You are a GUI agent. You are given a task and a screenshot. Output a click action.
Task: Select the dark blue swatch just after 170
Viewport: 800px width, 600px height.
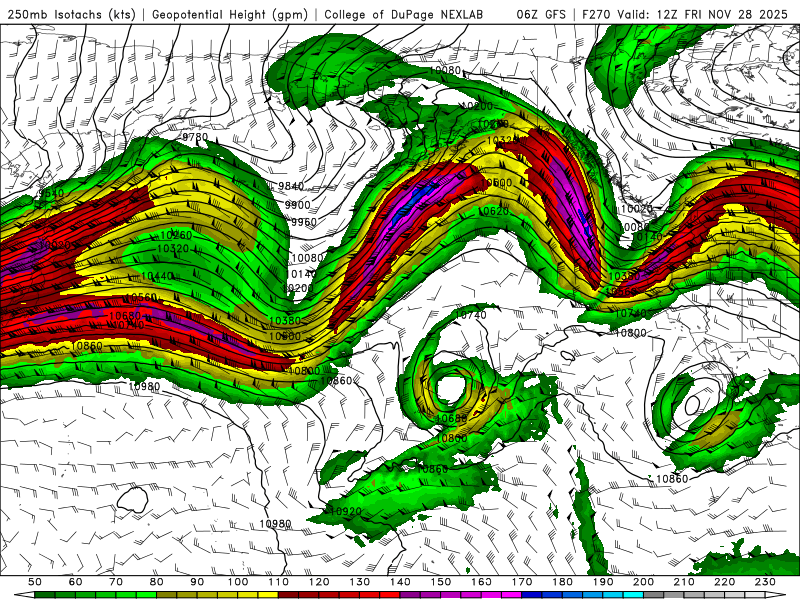532,595
